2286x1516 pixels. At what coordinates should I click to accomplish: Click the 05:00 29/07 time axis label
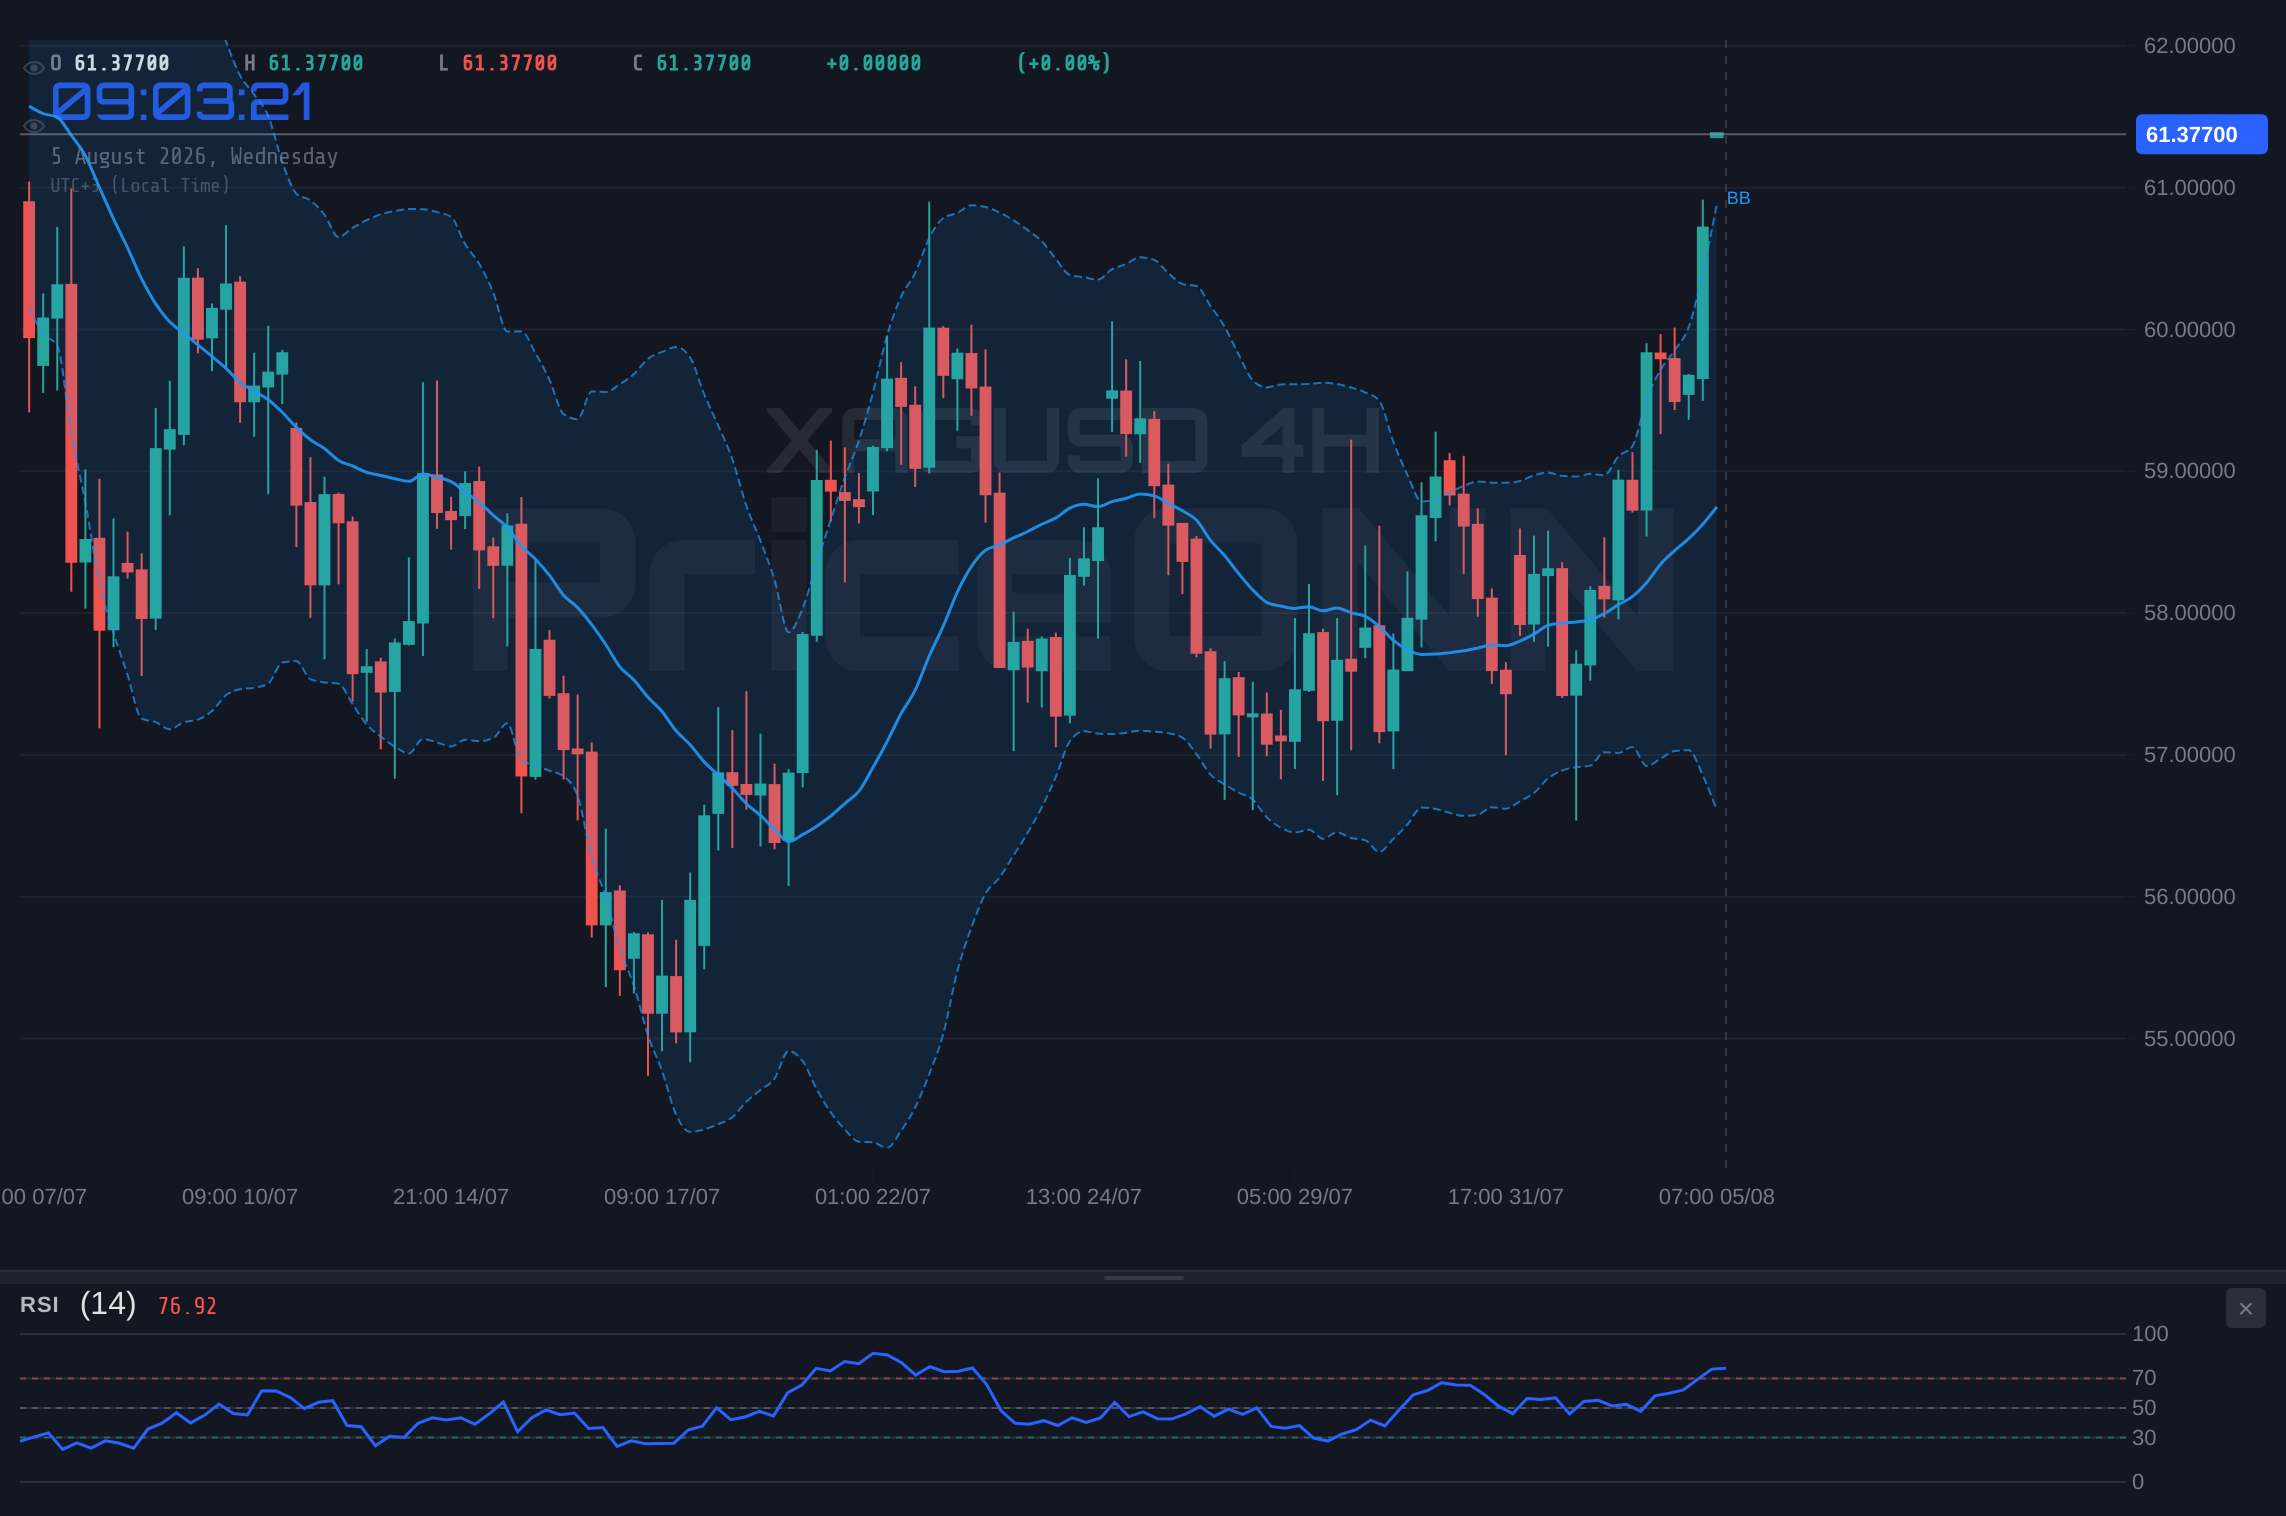tap(1294, 1196)
